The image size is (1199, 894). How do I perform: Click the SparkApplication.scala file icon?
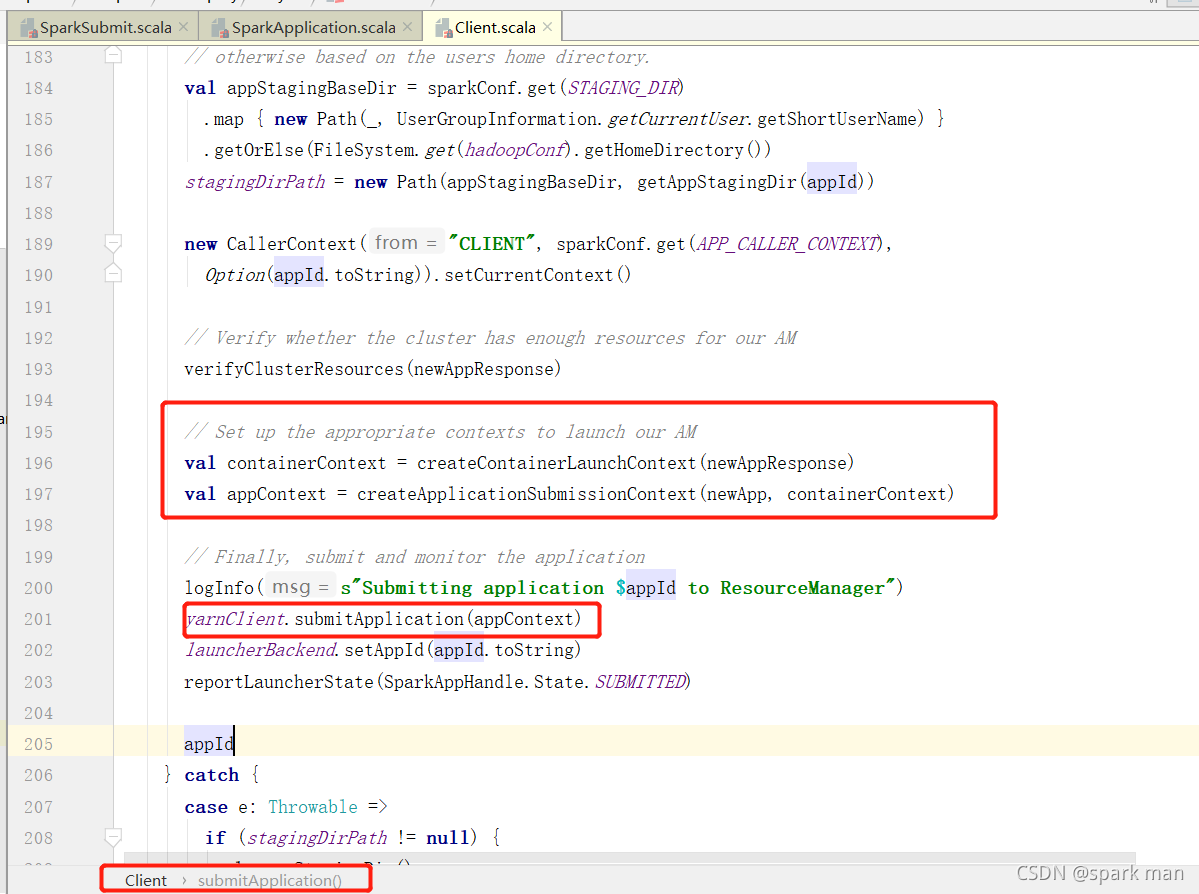click(x=220, y=28)
